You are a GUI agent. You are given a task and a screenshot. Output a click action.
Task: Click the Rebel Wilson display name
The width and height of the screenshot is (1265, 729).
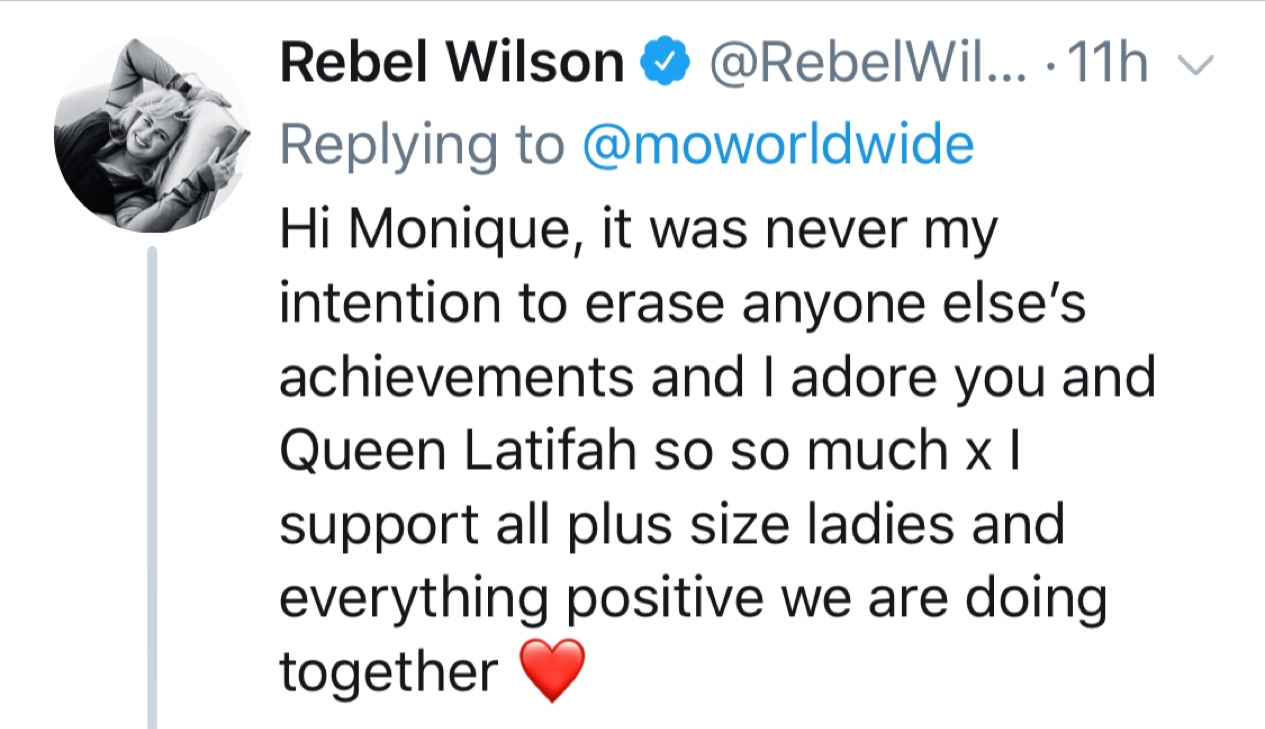click(452, 65)
